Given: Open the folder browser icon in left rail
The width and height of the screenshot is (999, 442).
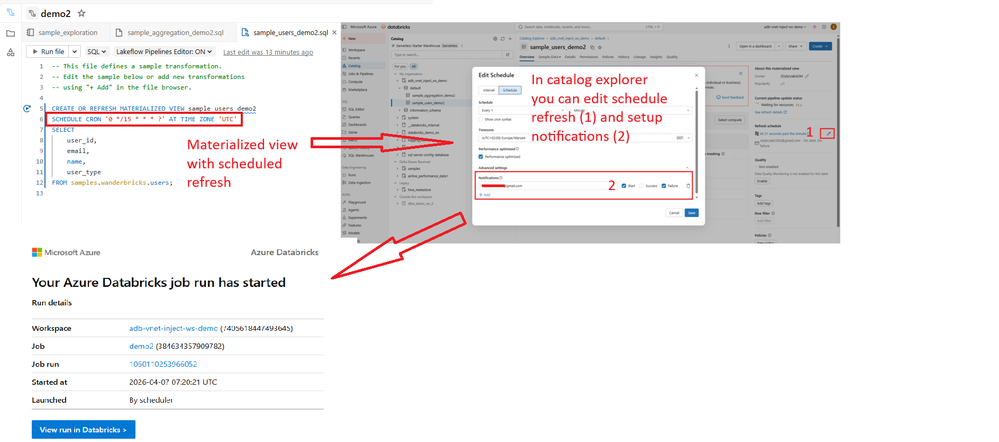Looking at the screenshot, I should pyautogui.click(x=10, y=33).
